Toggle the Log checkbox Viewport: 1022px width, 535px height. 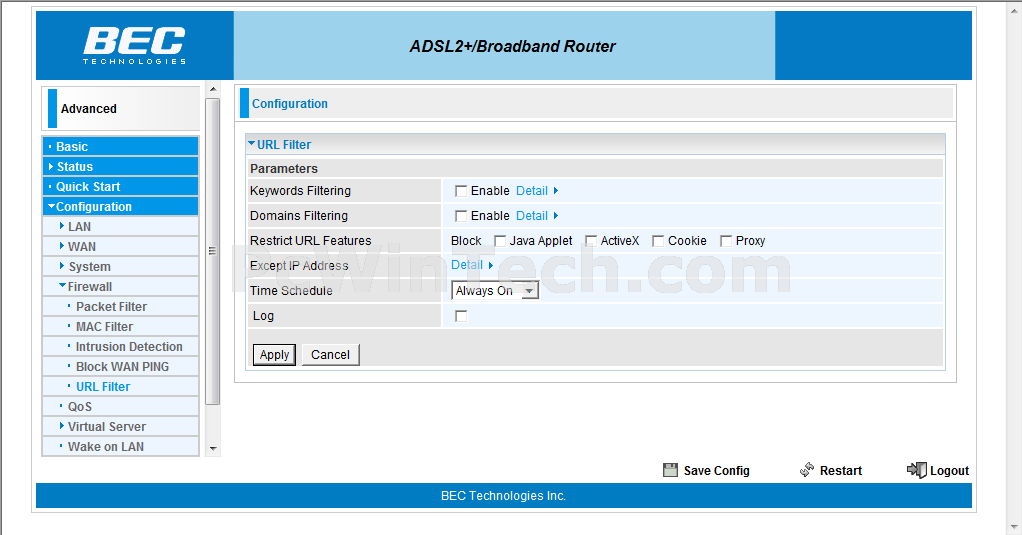[461, 316]
